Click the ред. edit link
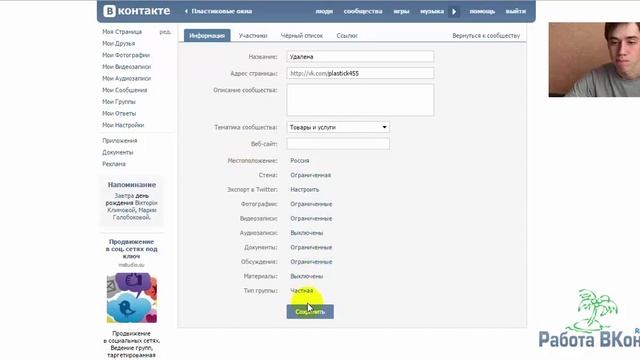 (x=165, y=31)
